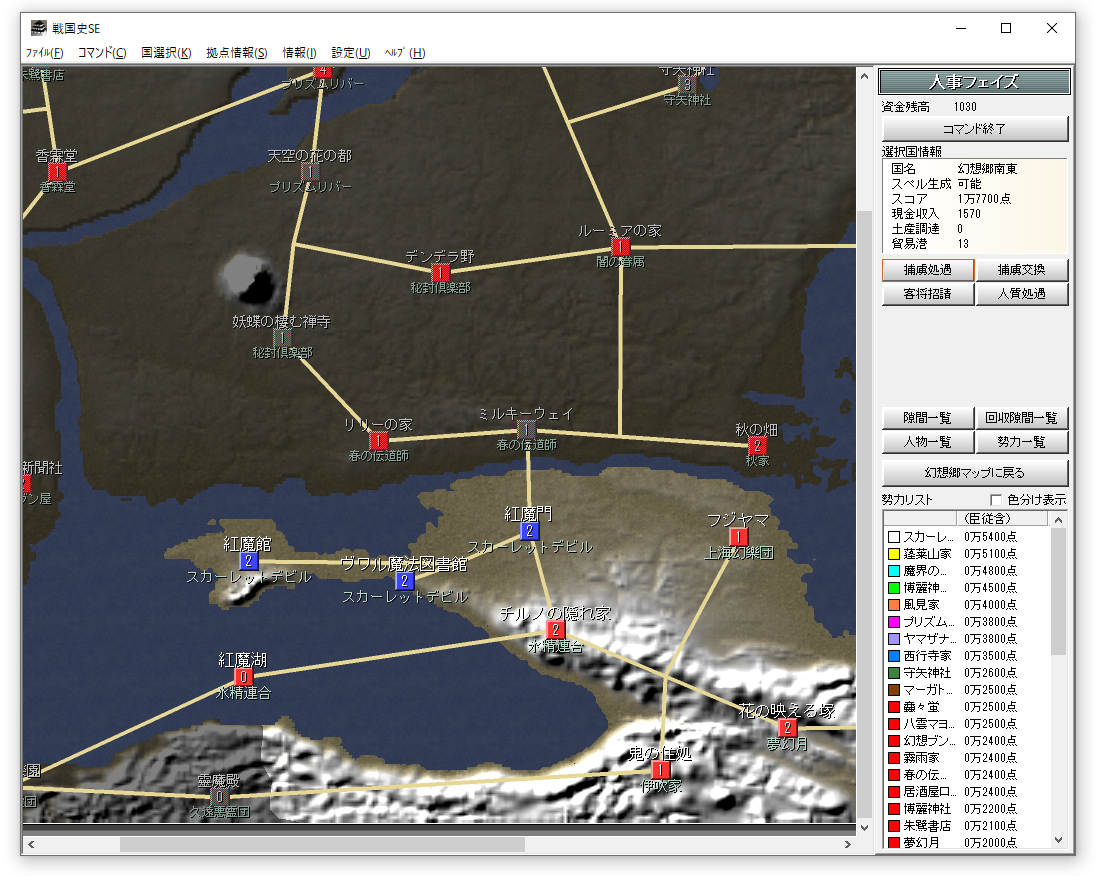This screenshot has width=1096, height=876.
Task: Open the コマンド(C) menu
Action: tap(102, 53)
